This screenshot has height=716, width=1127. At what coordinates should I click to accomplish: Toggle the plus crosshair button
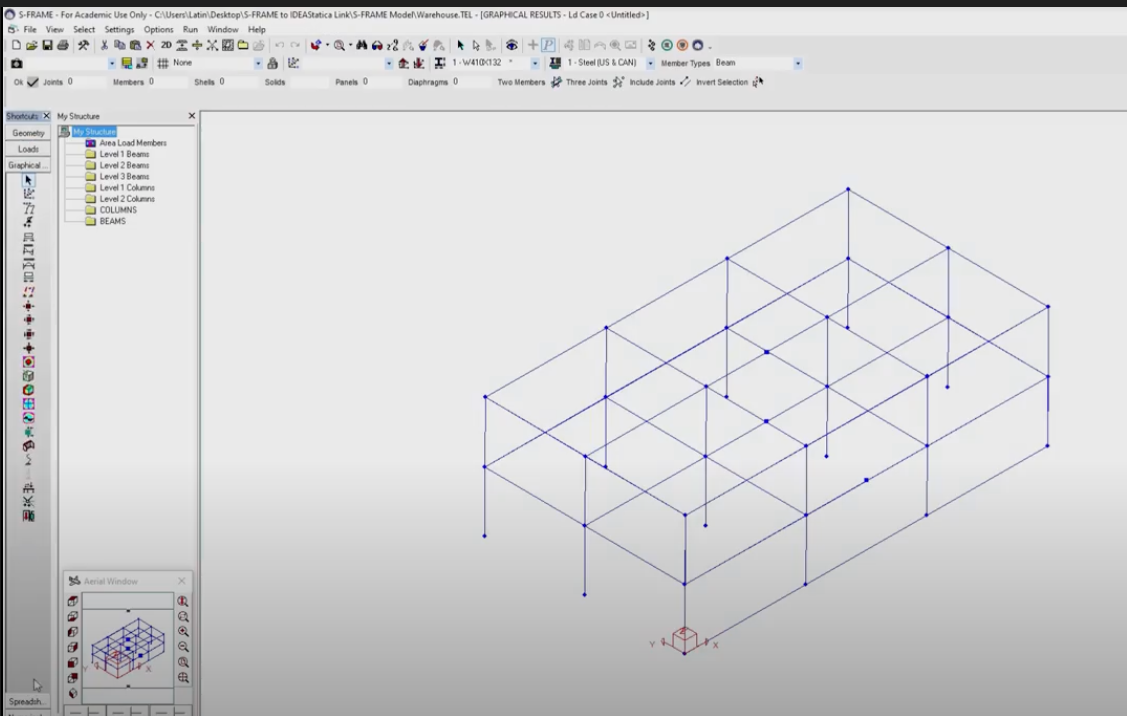[533, 45]
